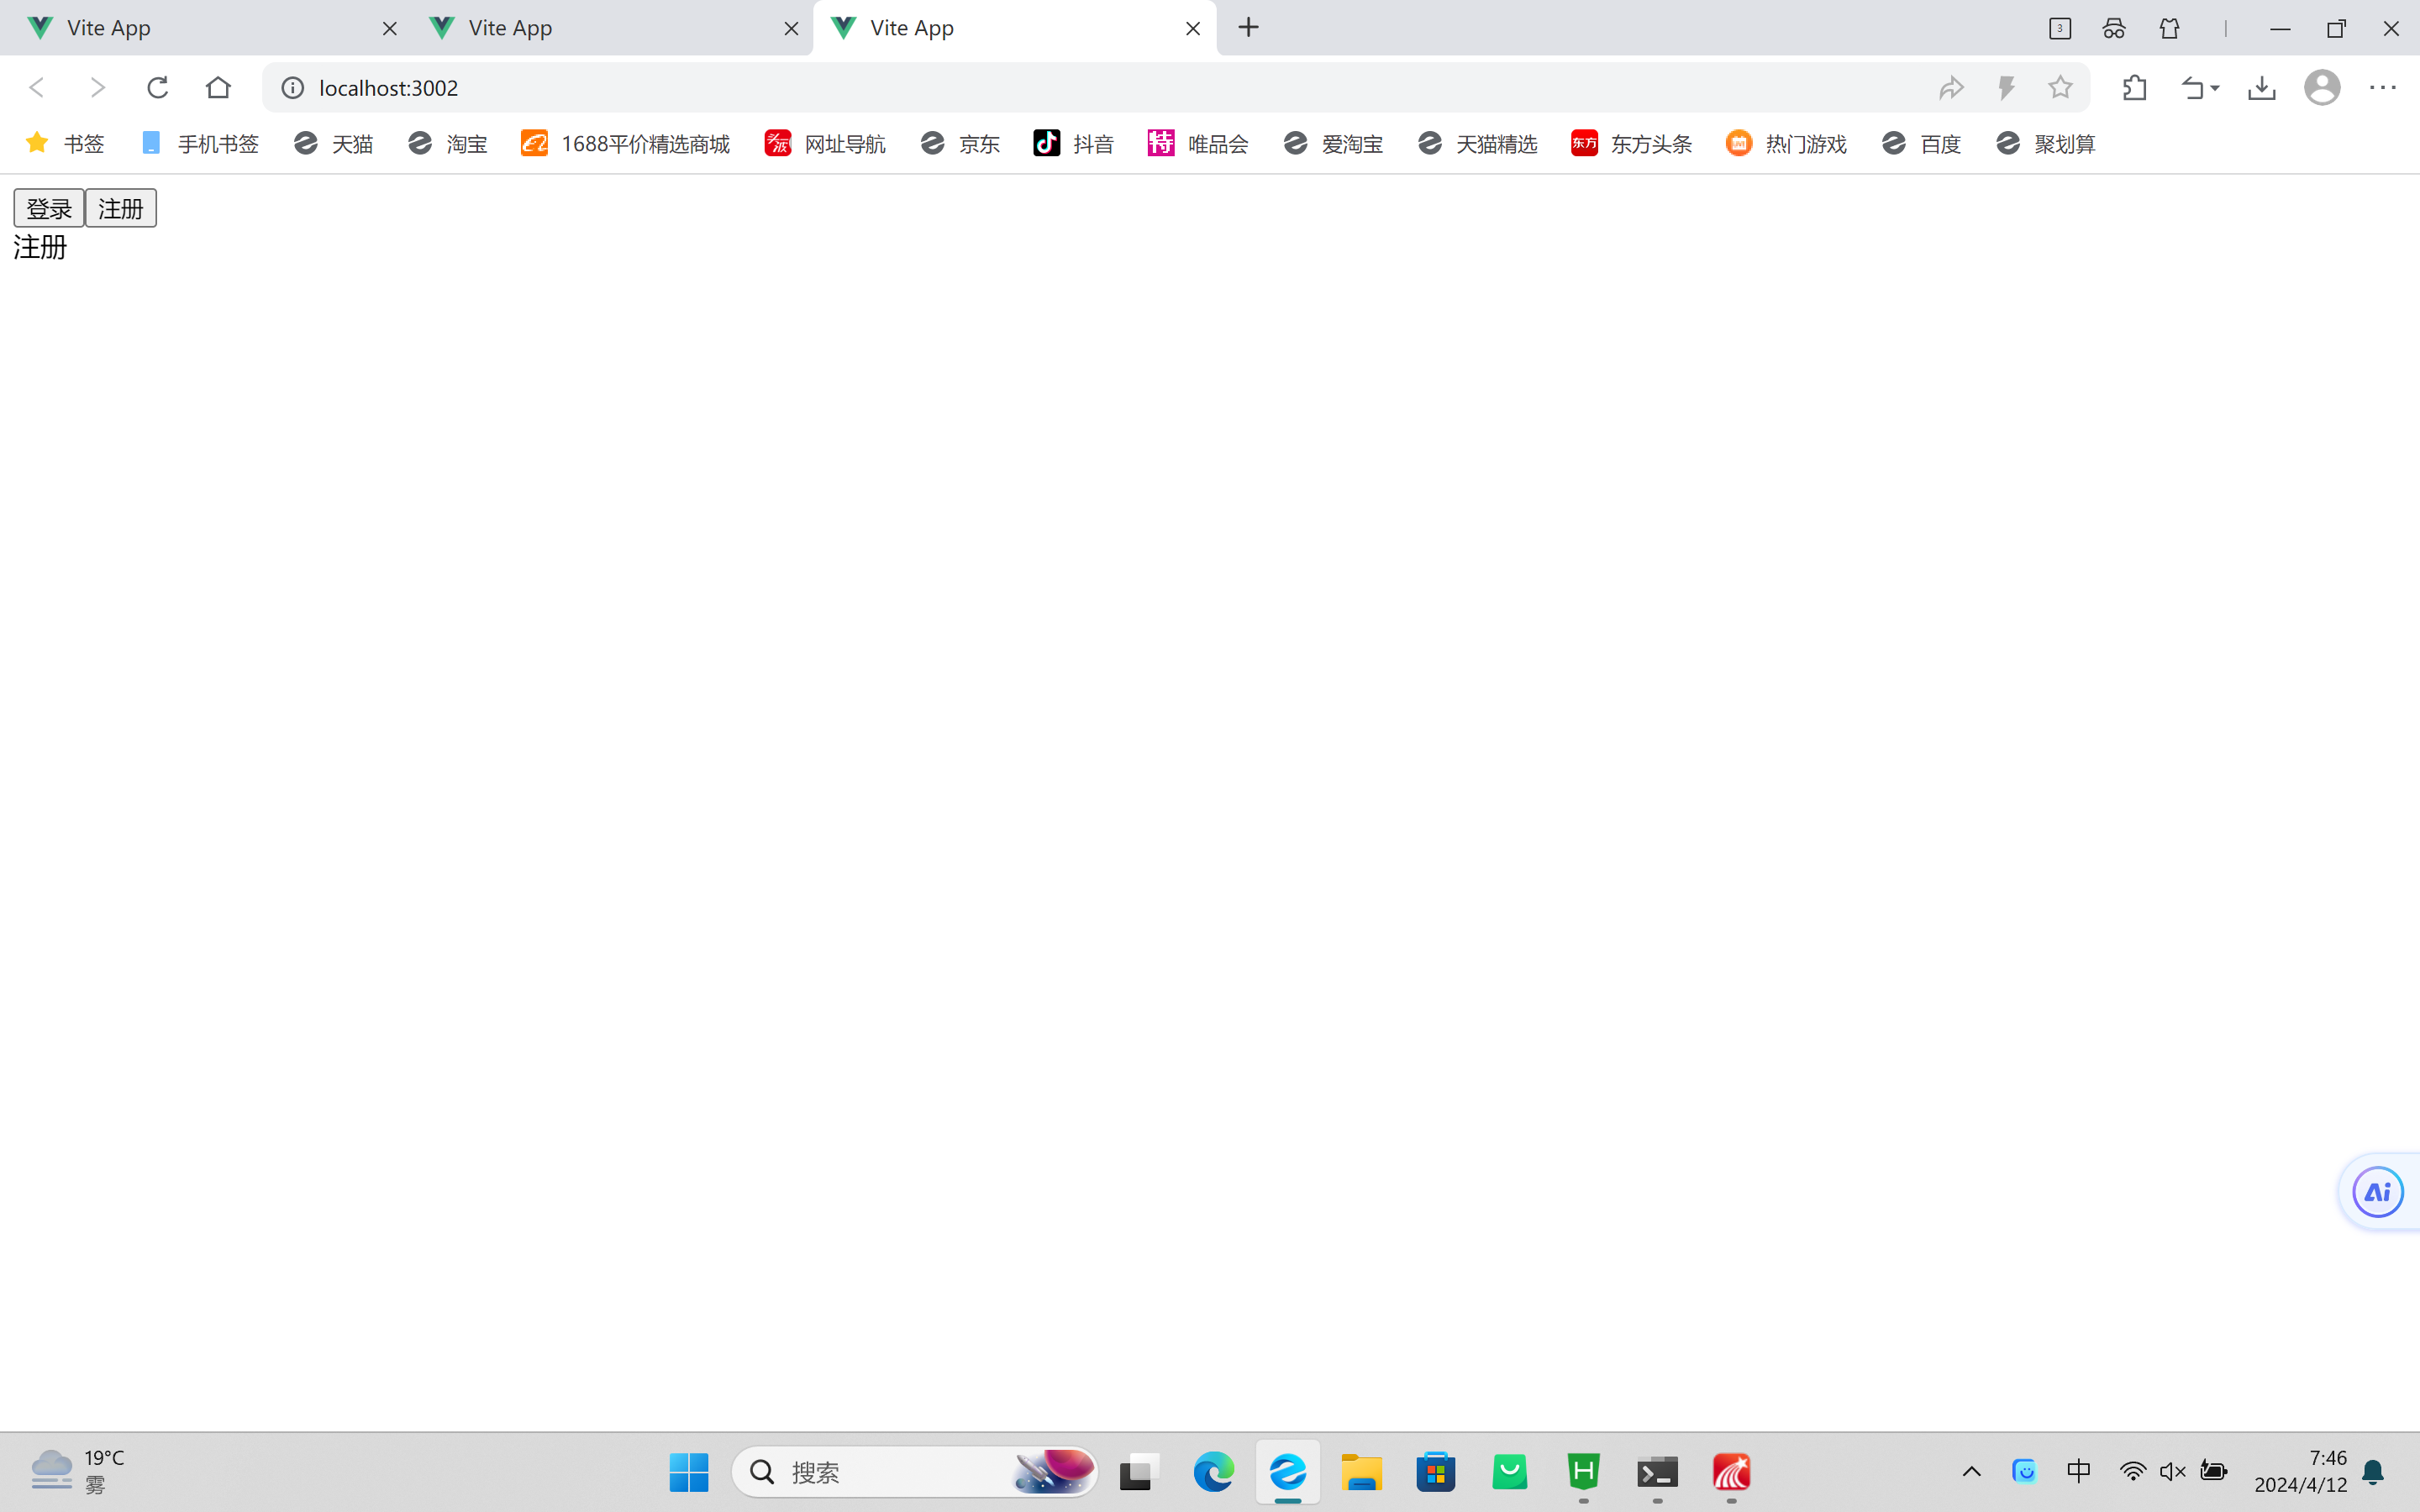The image size is (2420, 1512).
Task: Open the browser settings menu
Action: (x=2385, y=87)
